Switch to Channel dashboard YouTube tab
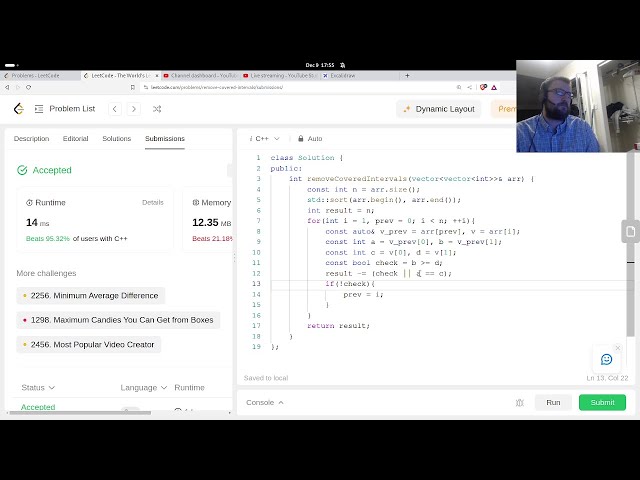Viewport: 640px width, 480px height. pyautogui.click(x=200, y=76)
